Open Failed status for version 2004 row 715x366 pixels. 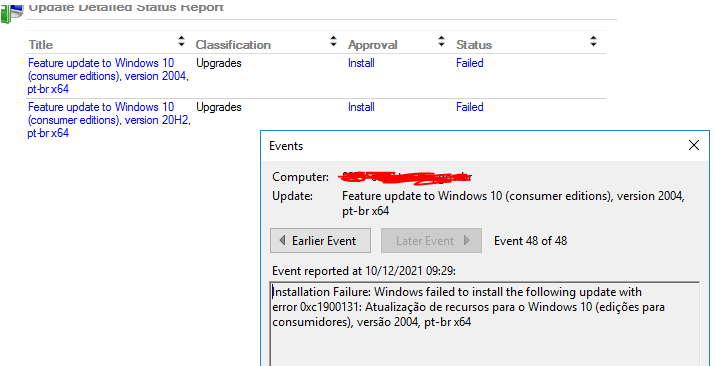click(470, 63)
